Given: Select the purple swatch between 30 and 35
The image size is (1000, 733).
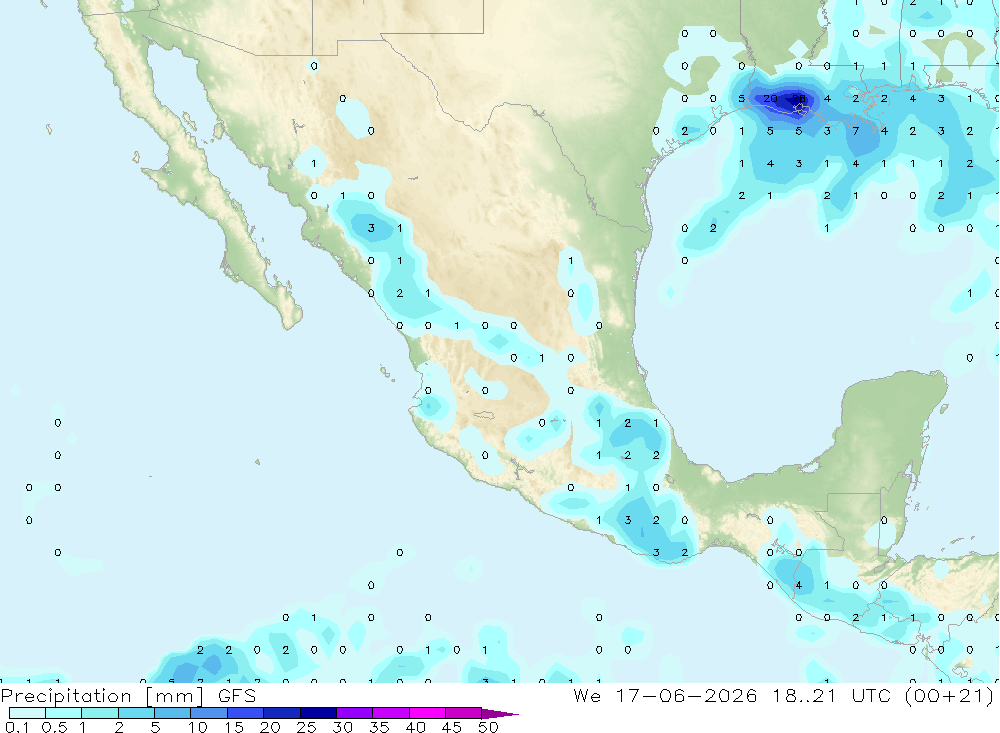Looking at the screenshot, I should 355,713.
